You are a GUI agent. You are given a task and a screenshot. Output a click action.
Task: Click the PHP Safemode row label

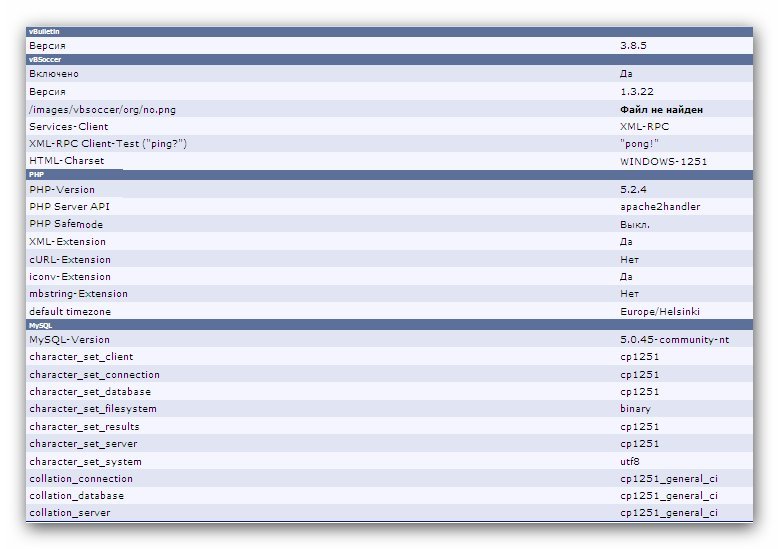pos(66,224)
